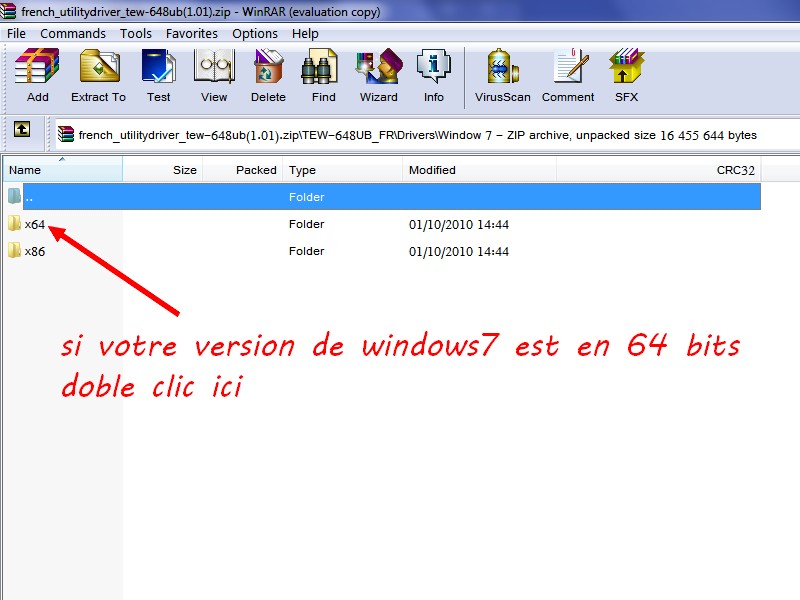Select the x86 folder
800x600 pixels.
34,251
